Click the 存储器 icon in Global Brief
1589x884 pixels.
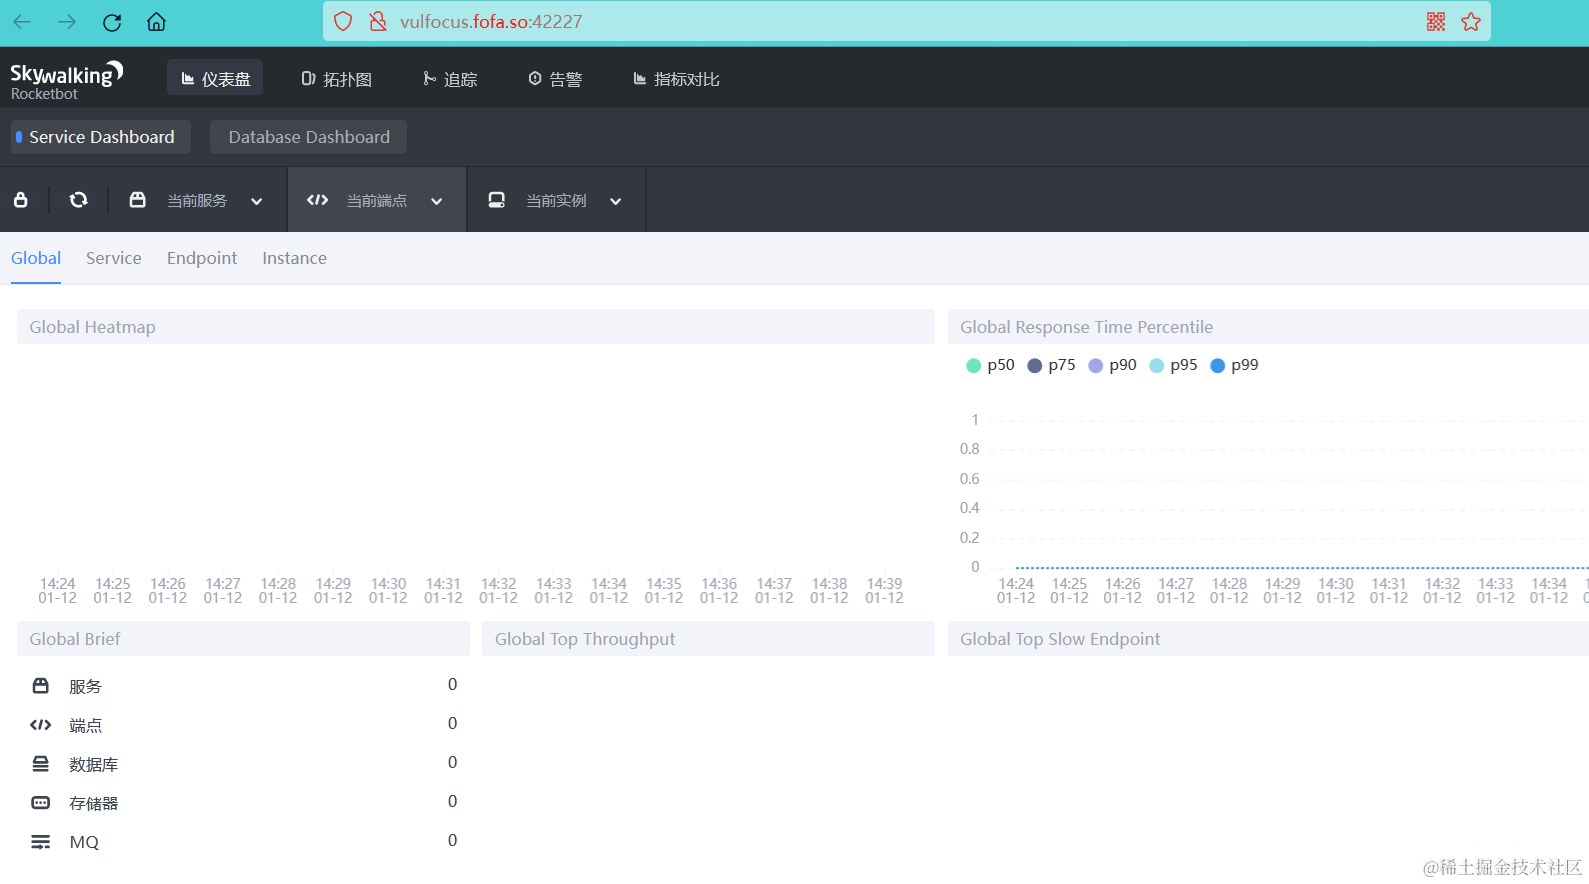[41, 803]
